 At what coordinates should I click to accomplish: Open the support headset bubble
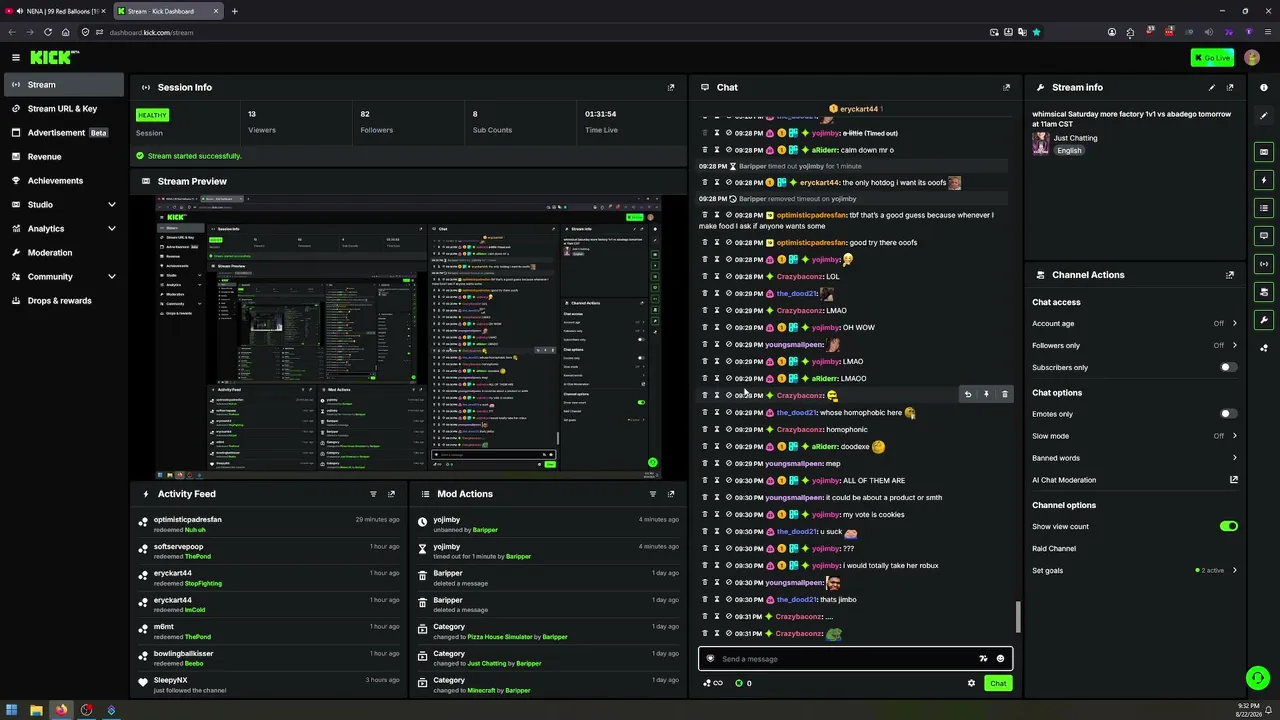1258,678
